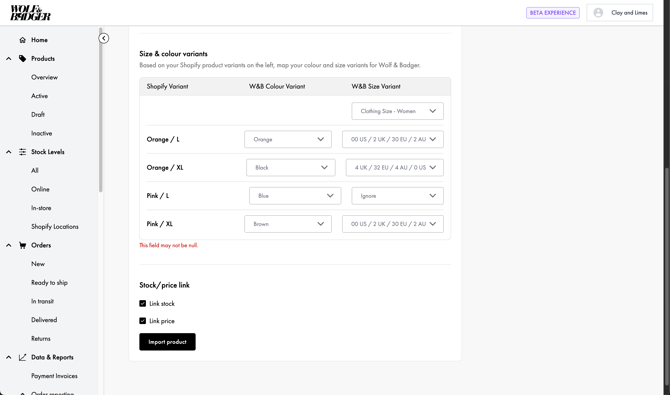Toggle the Link price checkbox
This screenshot has height=395, width=670.
(143, 321)
